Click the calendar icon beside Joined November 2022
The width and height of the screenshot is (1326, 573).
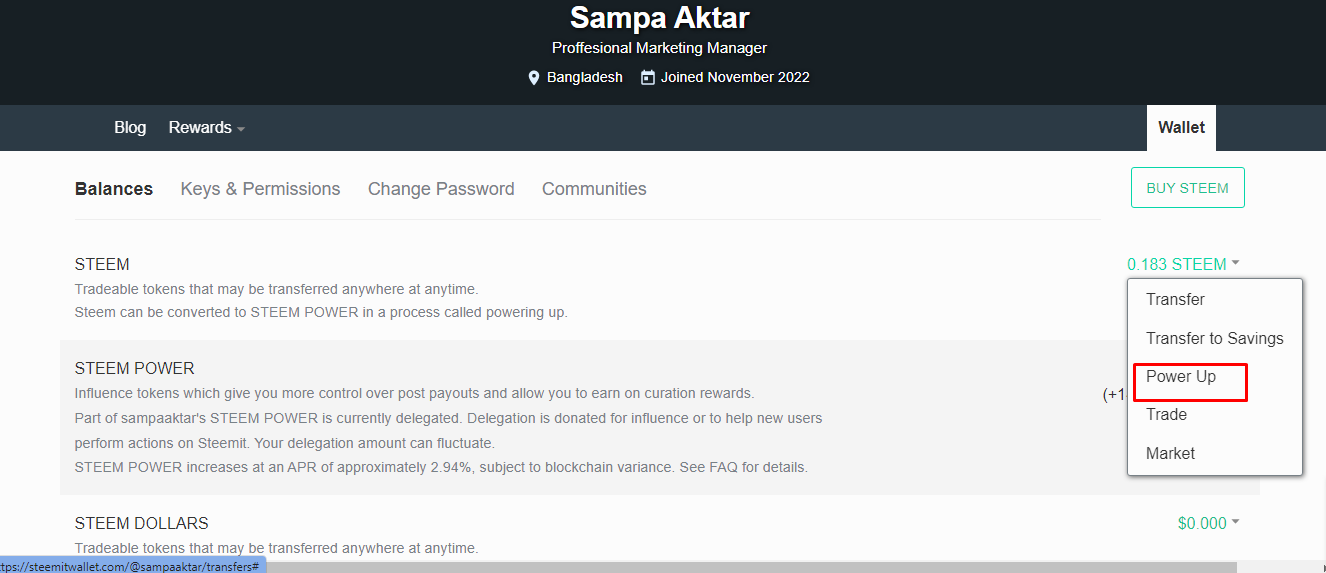pos(648,77)
